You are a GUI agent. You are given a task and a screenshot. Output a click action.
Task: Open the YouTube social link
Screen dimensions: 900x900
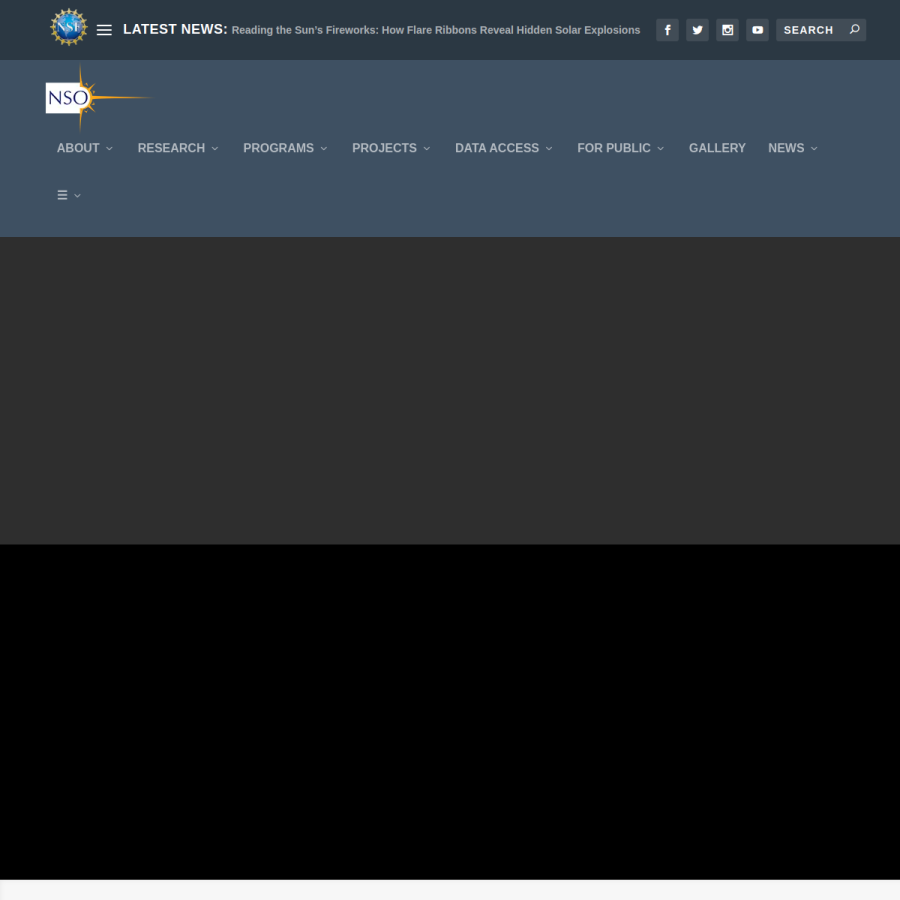tap(757, 30)
